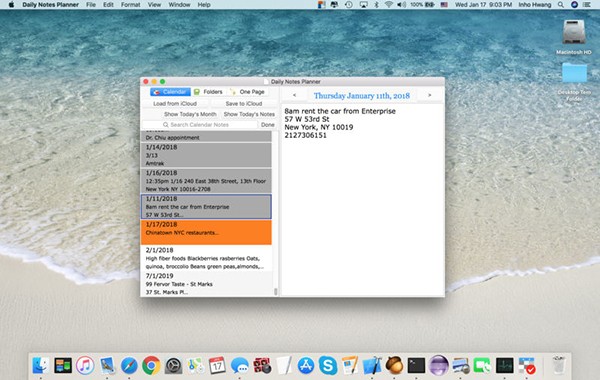Click the battery status indicator

(x=422, y=5)
